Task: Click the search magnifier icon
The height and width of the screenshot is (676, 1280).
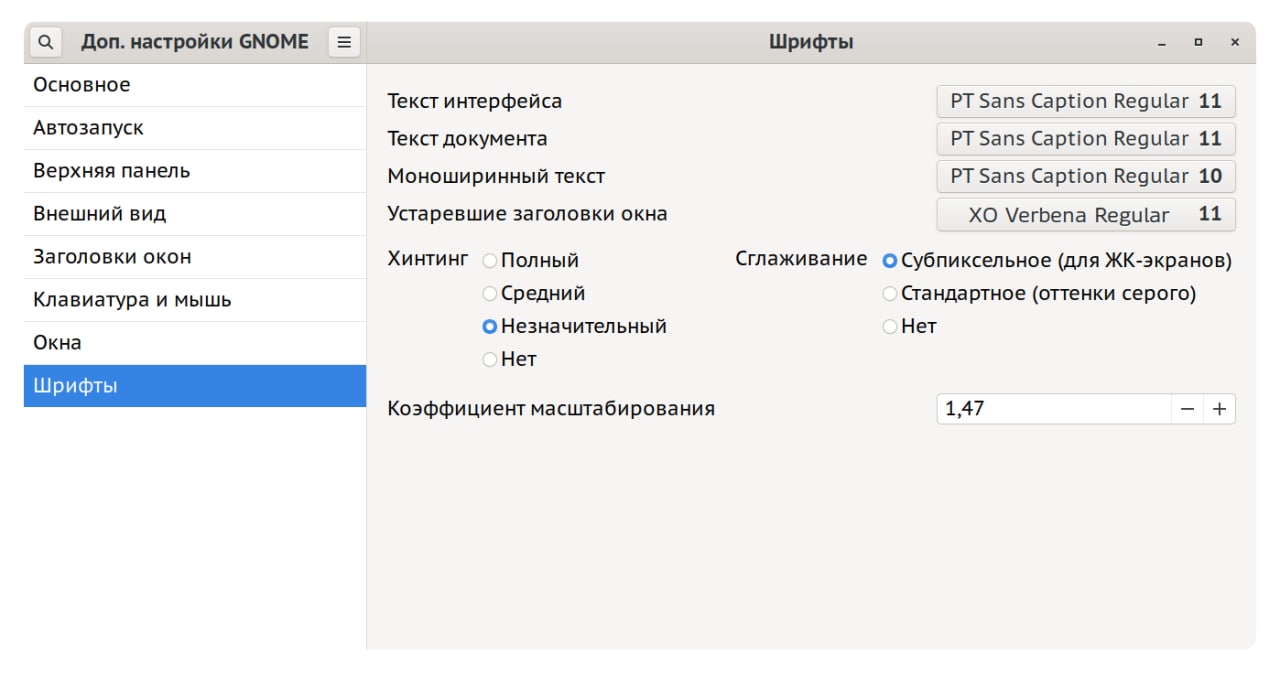Action: (x=46, y=42)
